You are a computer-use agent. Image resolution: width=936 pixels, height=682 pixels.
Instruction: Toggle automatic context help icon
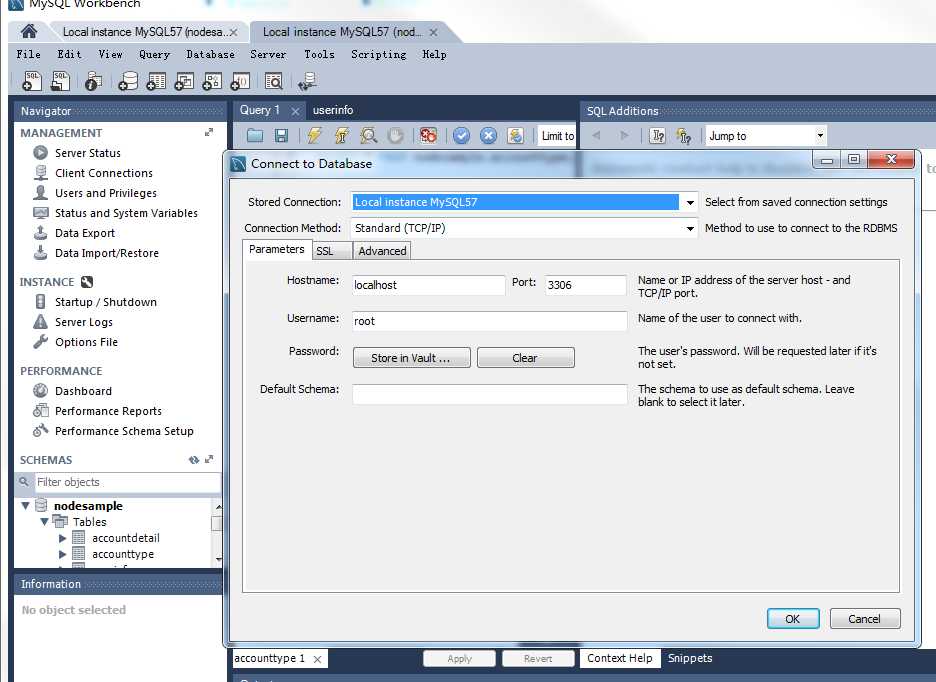click(683, 136)
